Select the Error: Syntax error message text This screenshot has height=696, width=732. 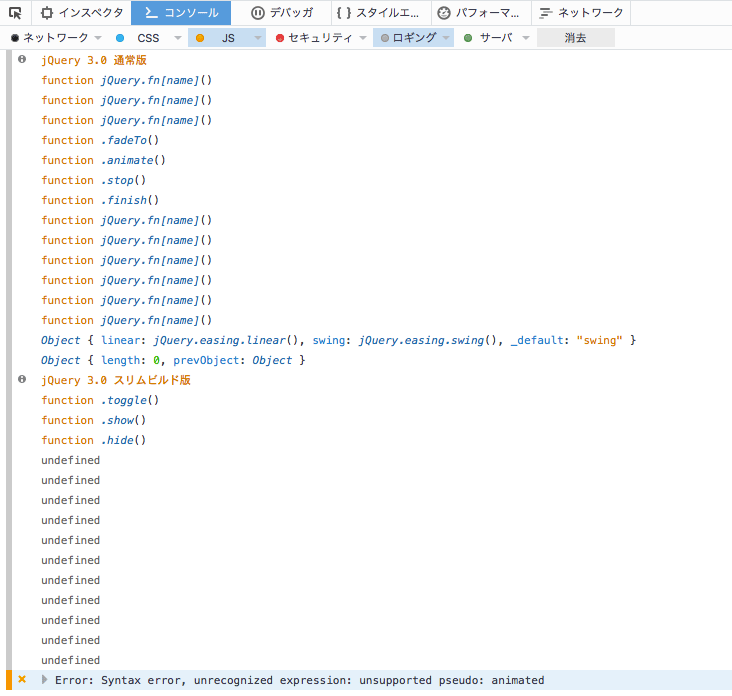(299, 680)
